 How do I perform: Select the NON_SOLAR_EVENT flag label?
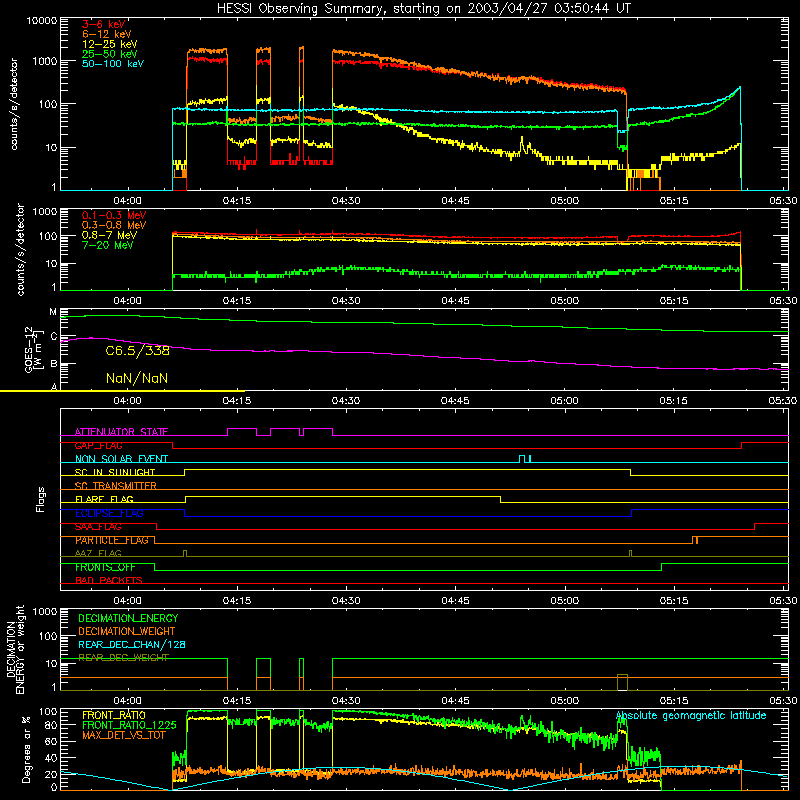[121, 459]
